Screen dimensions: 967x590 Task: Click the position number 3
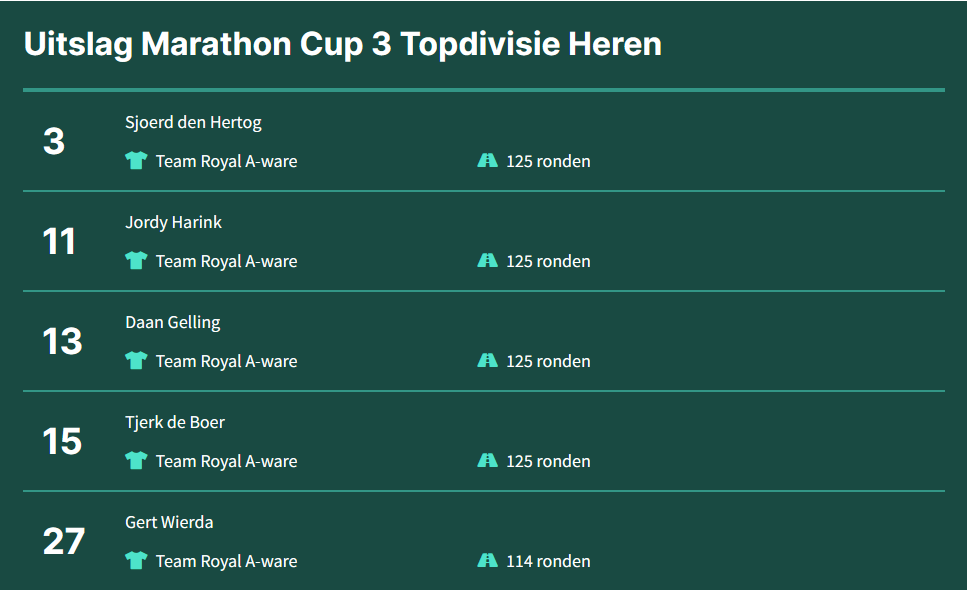(54, 141)
